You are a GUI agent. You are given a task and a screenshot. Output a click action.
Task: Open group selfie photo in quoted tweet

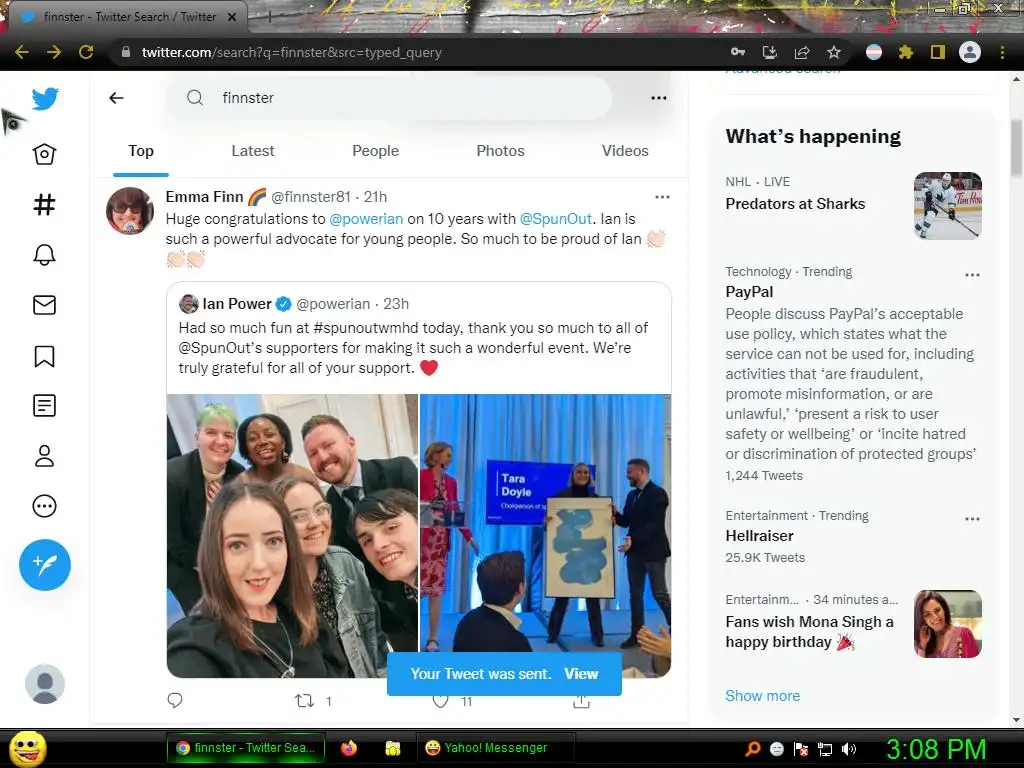pyautogui.click(x=292, y=536)
